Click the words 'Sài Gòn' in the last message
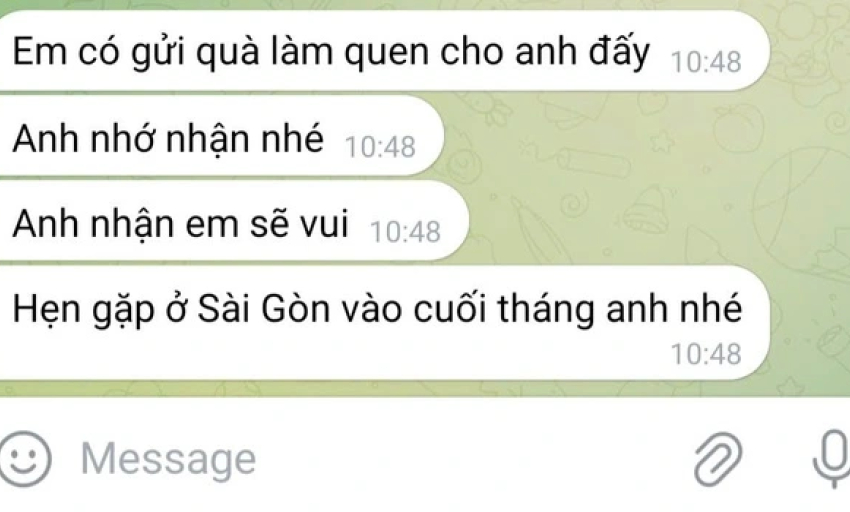Screen dimensions: 850x512 [x=263, y=309]
